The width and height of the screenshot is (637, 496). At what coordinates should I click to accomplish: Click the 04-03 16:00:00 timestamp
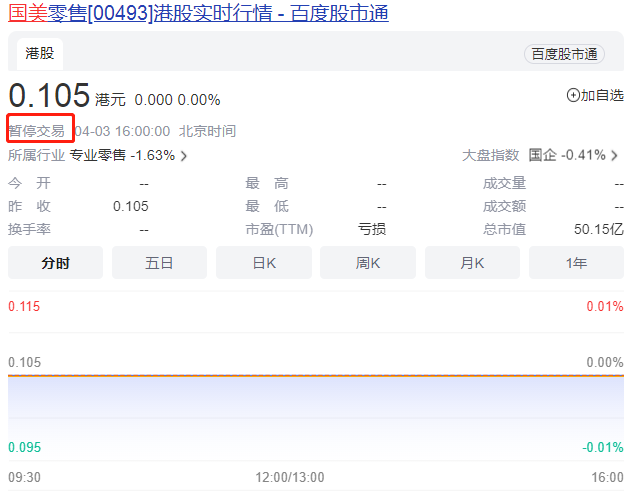(x=122, y=131)
